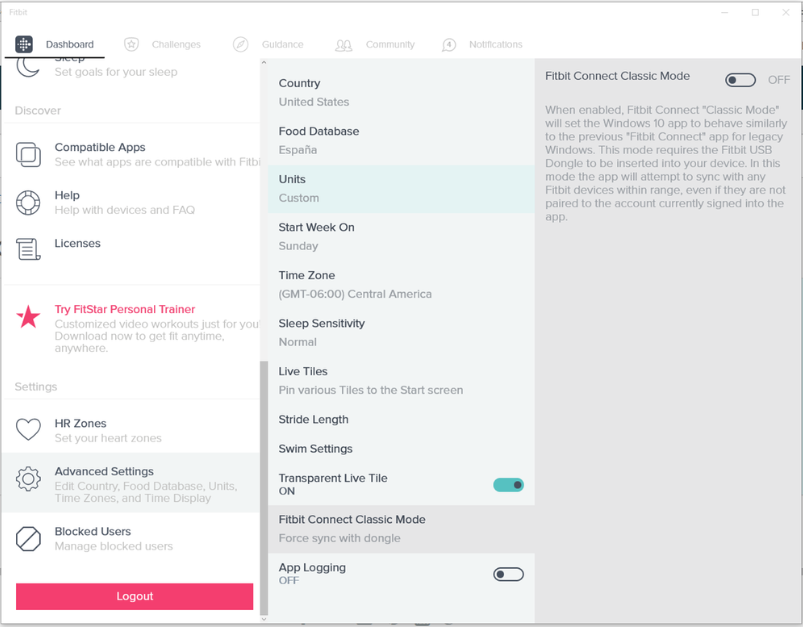
Task: Click the sleep moon icon
Action: click(x=28, y=68)
